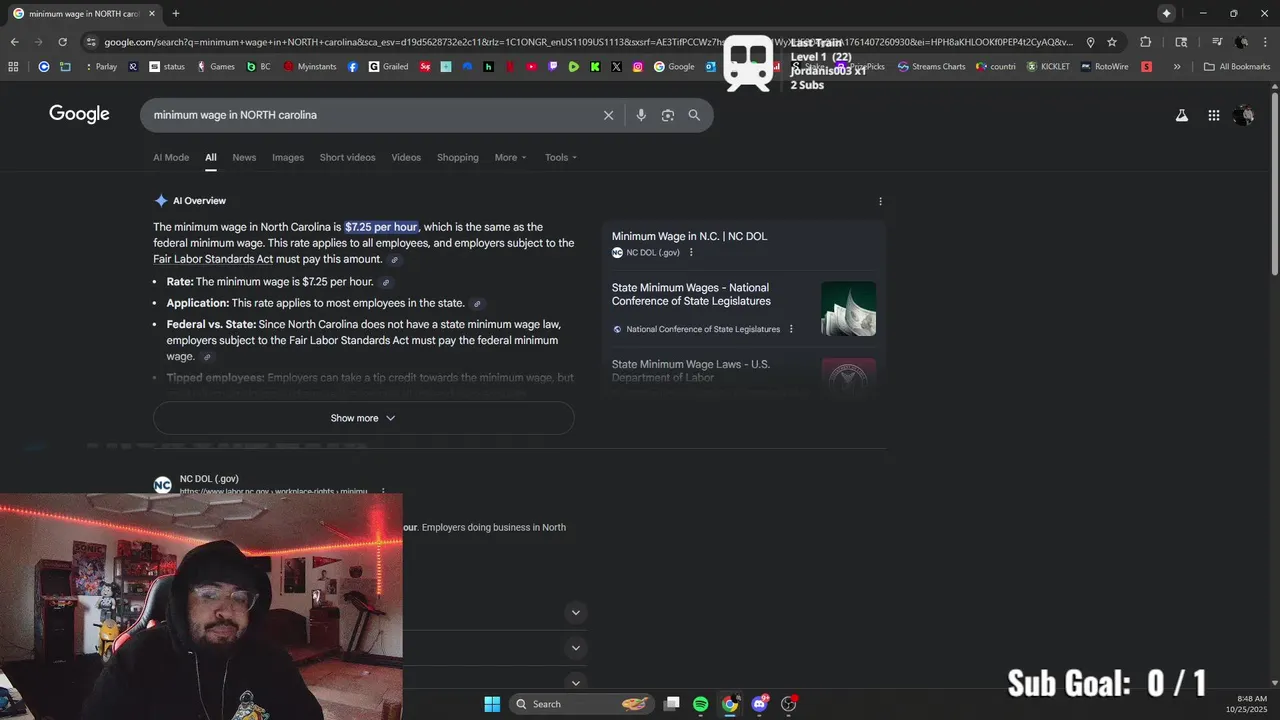Image resolution: width=1280 pixels, height=720 pixels.
Task: Expand the first question chevron below NC DOL
Action: (x=575, y=612)
